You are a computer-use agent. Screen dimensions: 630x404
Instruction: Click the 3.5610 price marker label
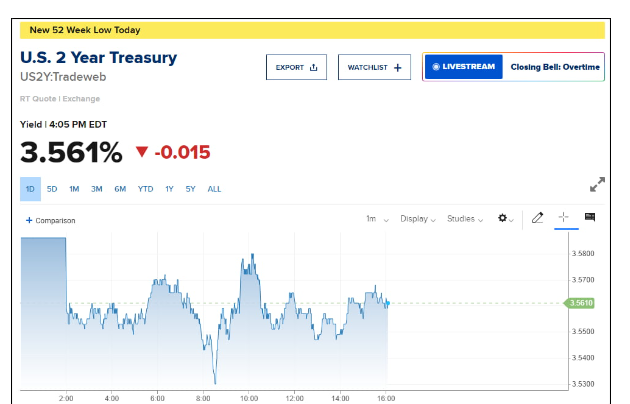pyautogui.click(x=581, y=302)
